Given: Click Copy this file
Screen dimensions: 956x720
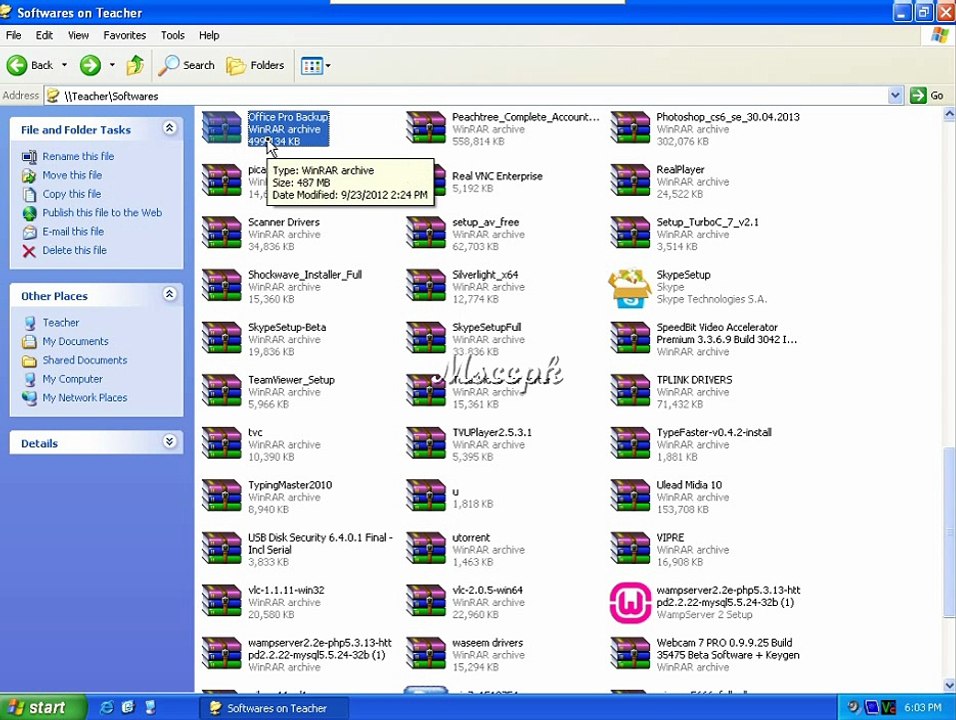Looking at the screenshot, I should click(x=71, y=194).
